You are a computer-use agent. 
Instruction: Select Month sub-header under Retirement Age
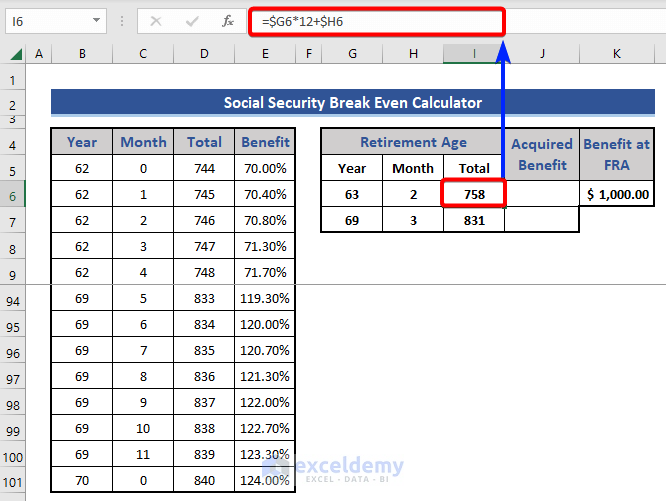[413, 169]
